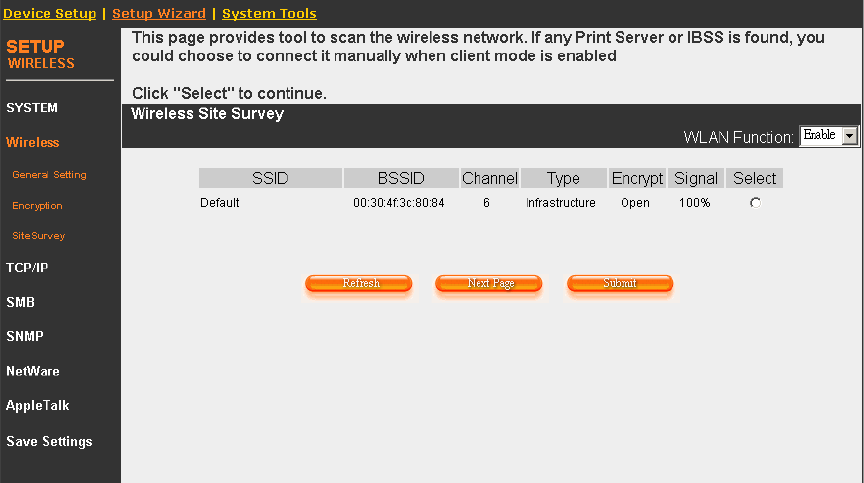Go to wireless General Setting

coord(49,175)
